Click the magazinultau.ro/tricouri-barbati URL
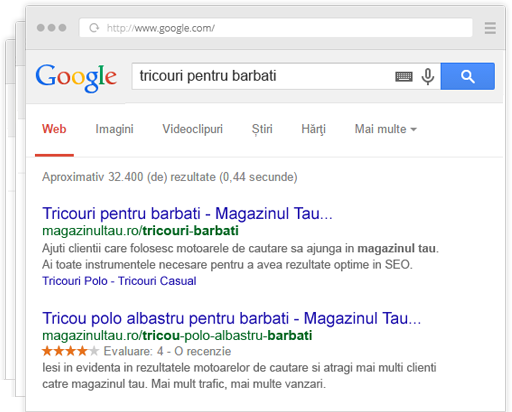Image resolution: width=512 pixels, height=412 pixels. click(140, 231)
